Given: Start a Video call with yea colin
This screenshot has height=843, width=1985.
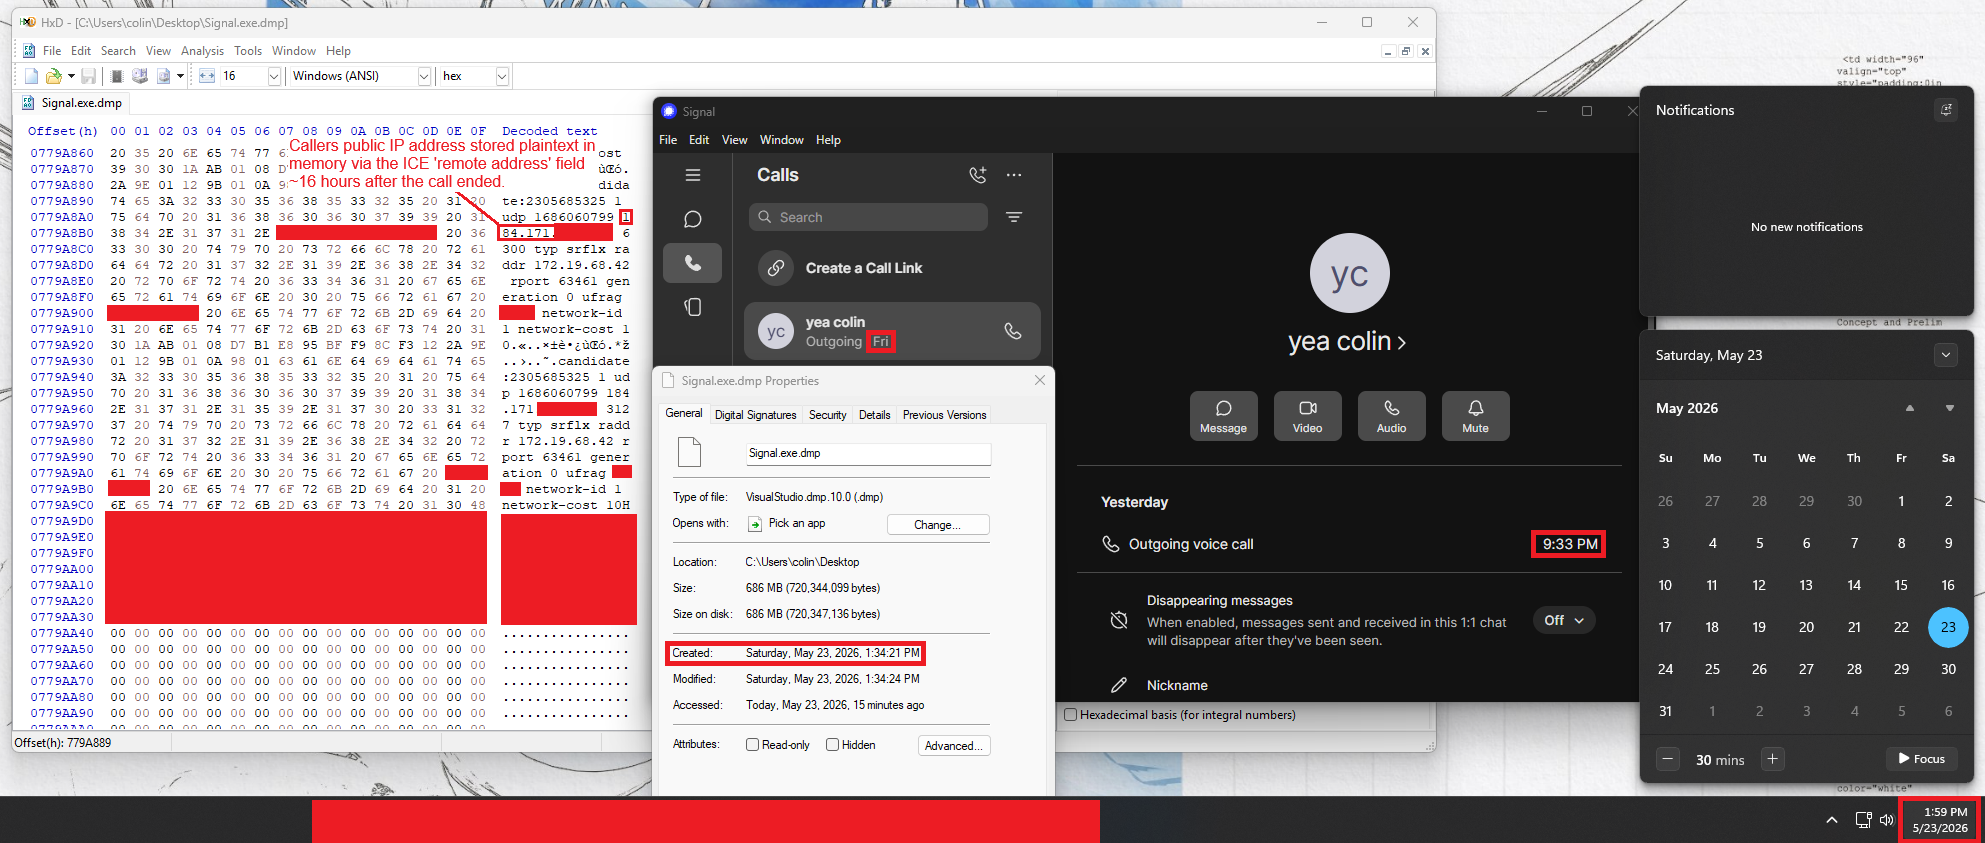Looking at the screenshot, I should [1307, 416].
